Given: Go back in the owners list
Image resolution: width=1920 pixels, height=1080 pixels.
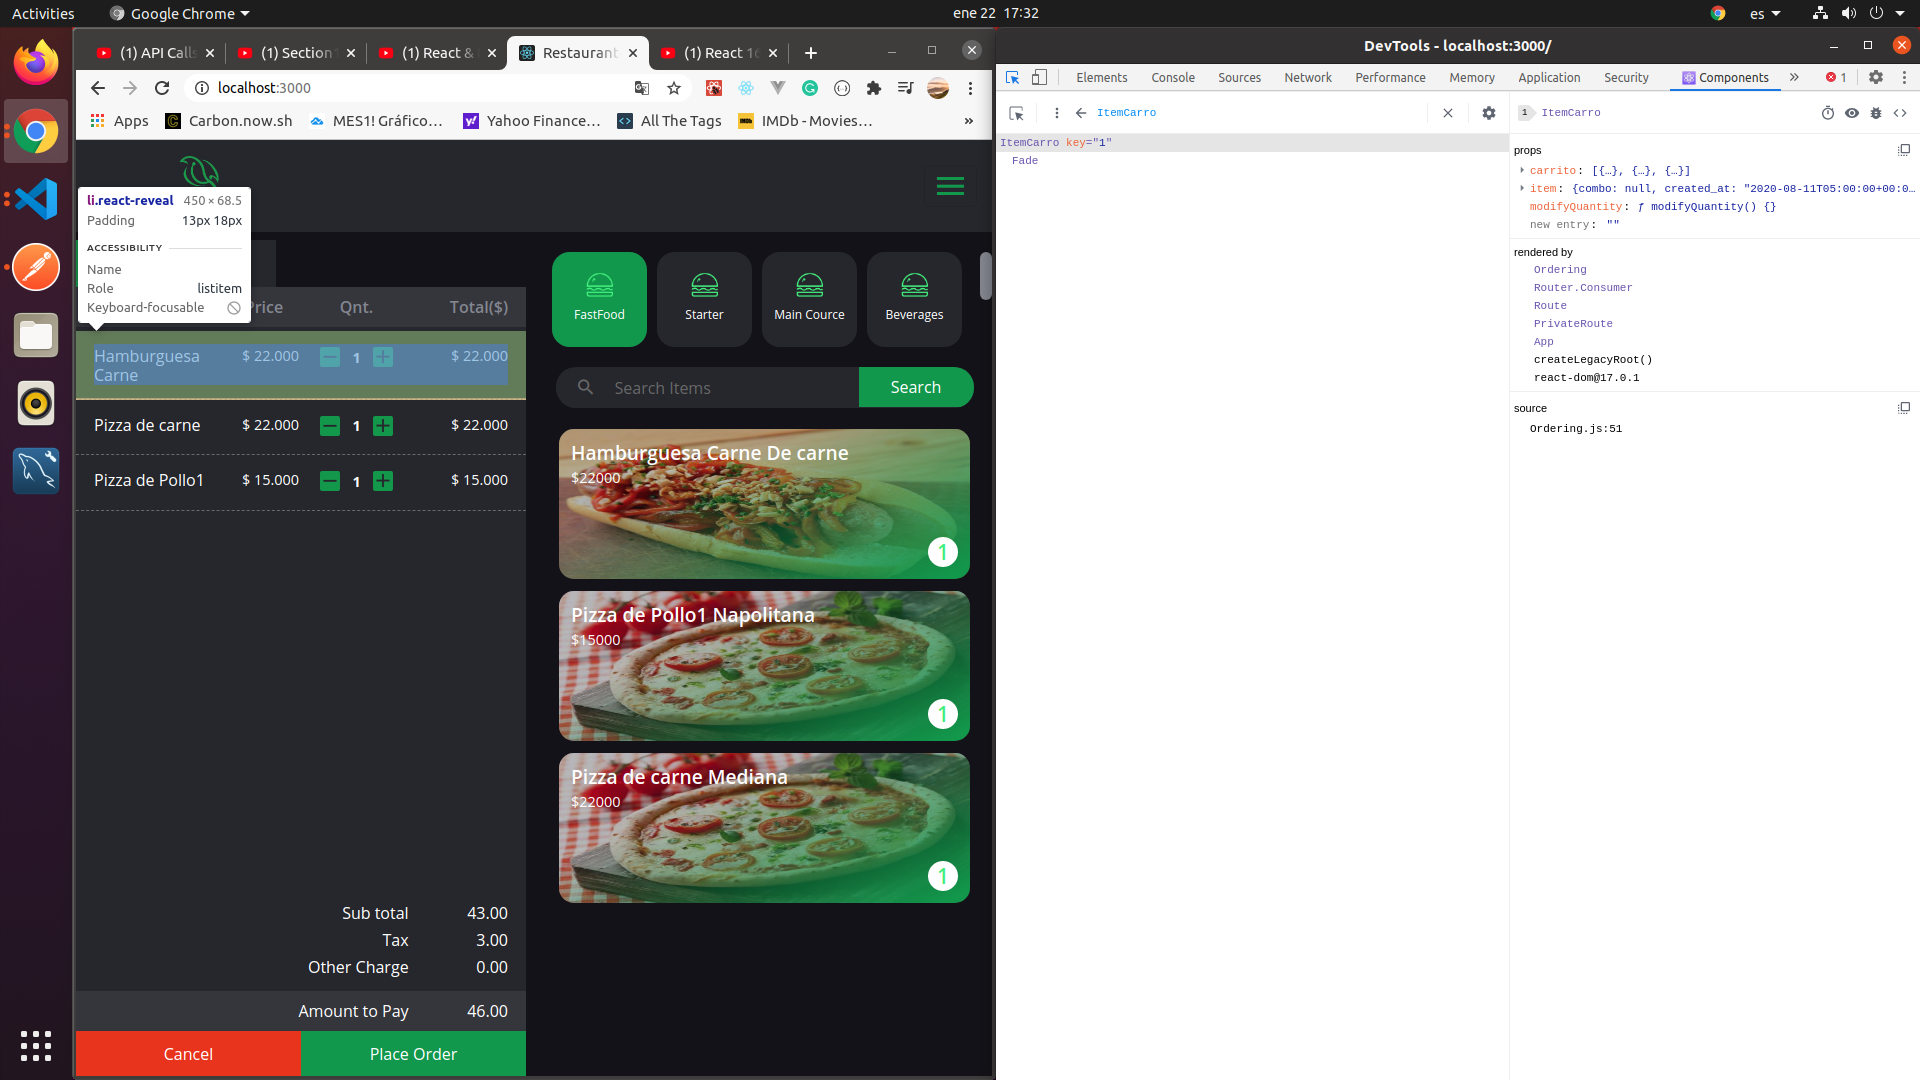Looking at the screenshot, I should 1081,113.
